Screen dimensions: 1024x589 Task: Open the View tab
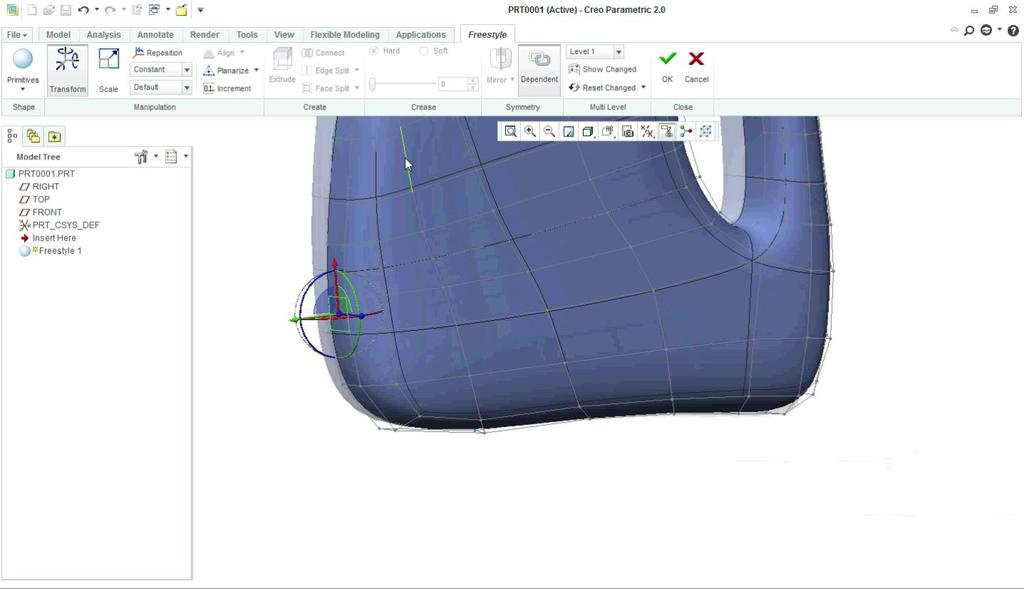pyautogui.click(x=284, y=35)
